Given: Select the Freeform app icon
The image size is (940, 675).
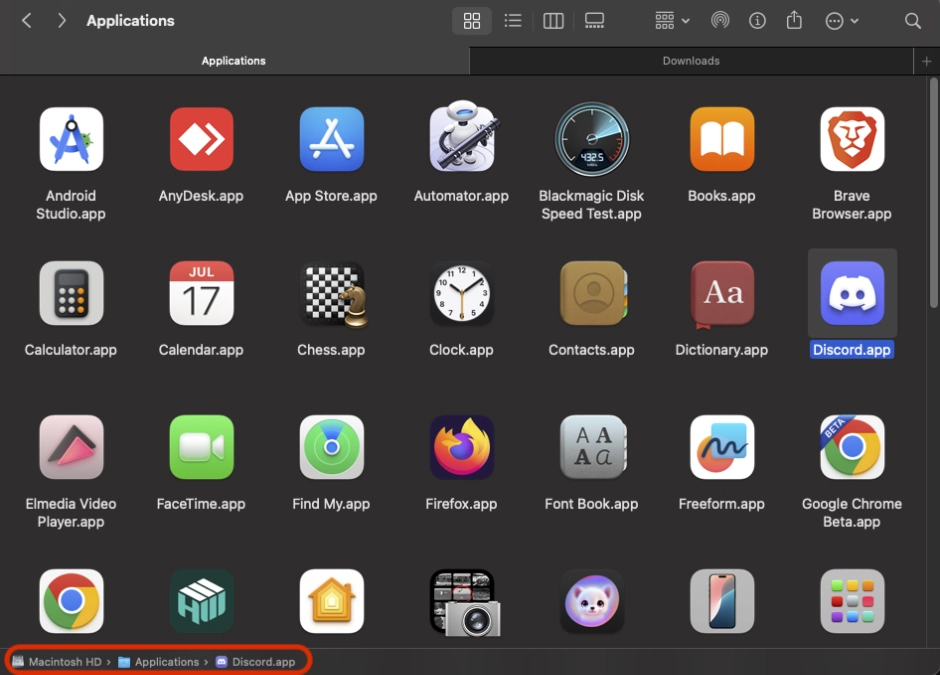Looking at the screenshot, I should click(722, 447).
